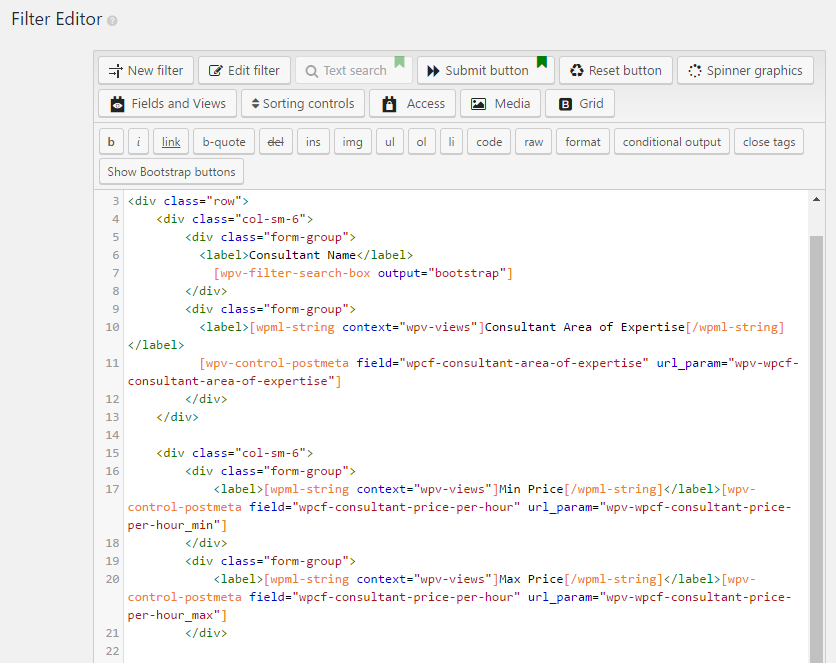836x665 pixels.
Task: Open Fields and Views
Action: tap(167, 103)
